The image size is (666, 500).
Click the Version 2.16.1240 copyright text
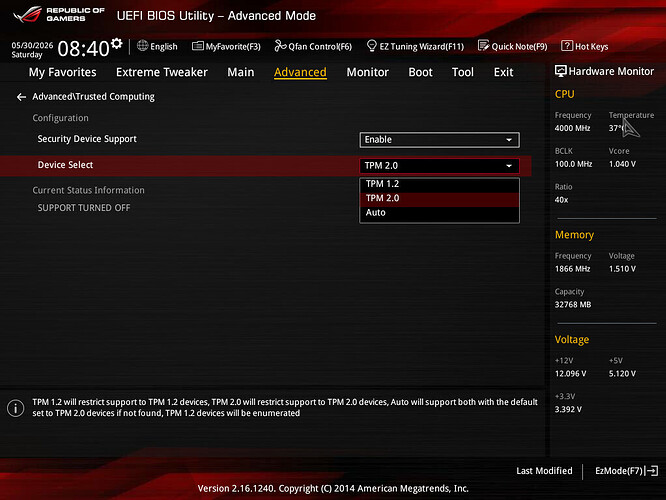[x=333, y=489]
